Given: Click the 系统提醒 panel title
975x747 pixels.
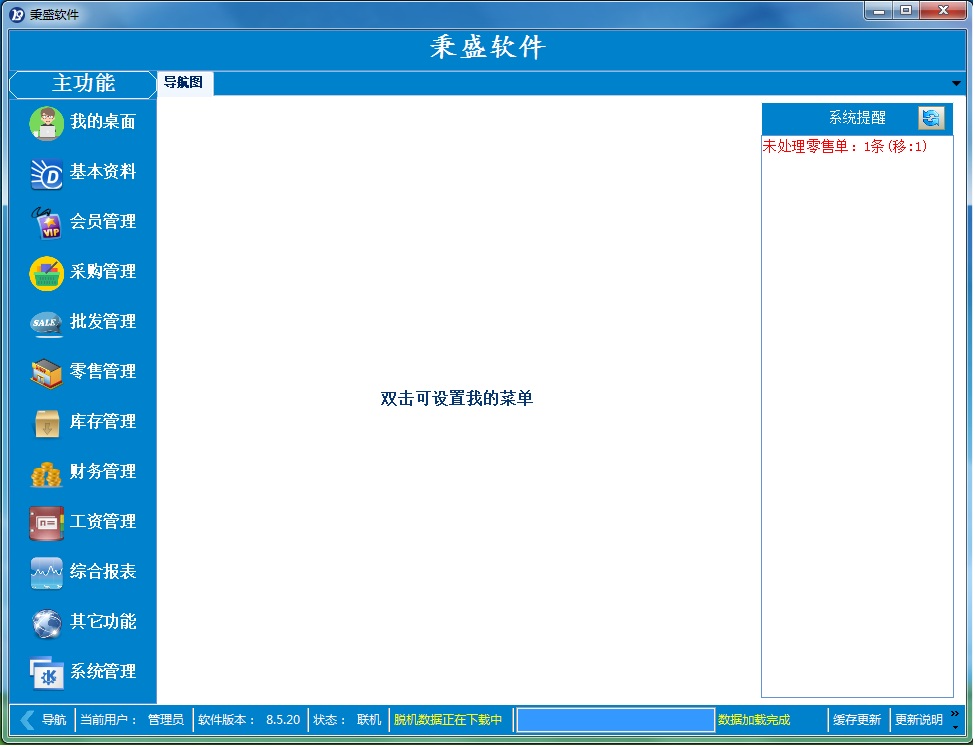Looking at the screenshot, I should click(x=857, y=118).
